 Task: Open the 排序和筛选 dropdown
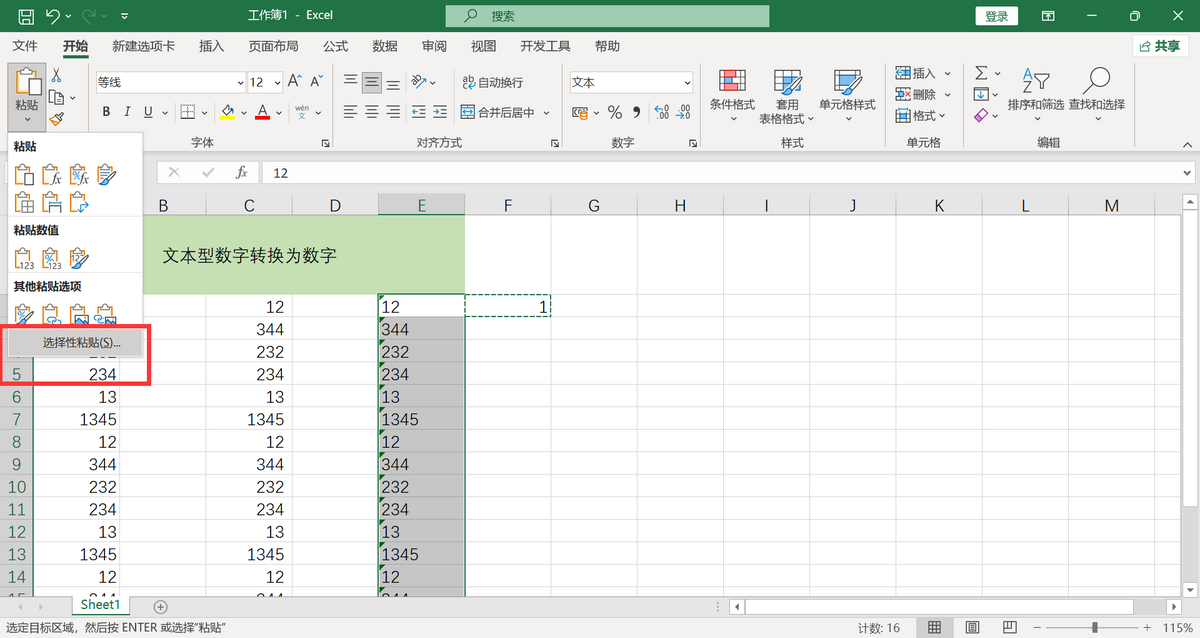1035,96
